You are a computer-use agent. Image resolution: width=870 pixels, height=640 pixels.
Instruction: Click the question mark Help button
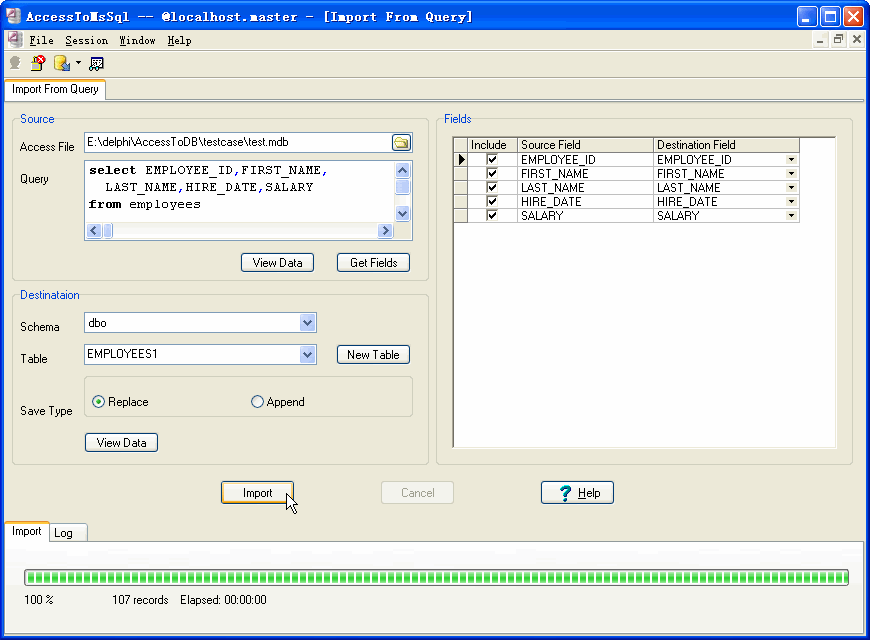(x=577, y=492)
